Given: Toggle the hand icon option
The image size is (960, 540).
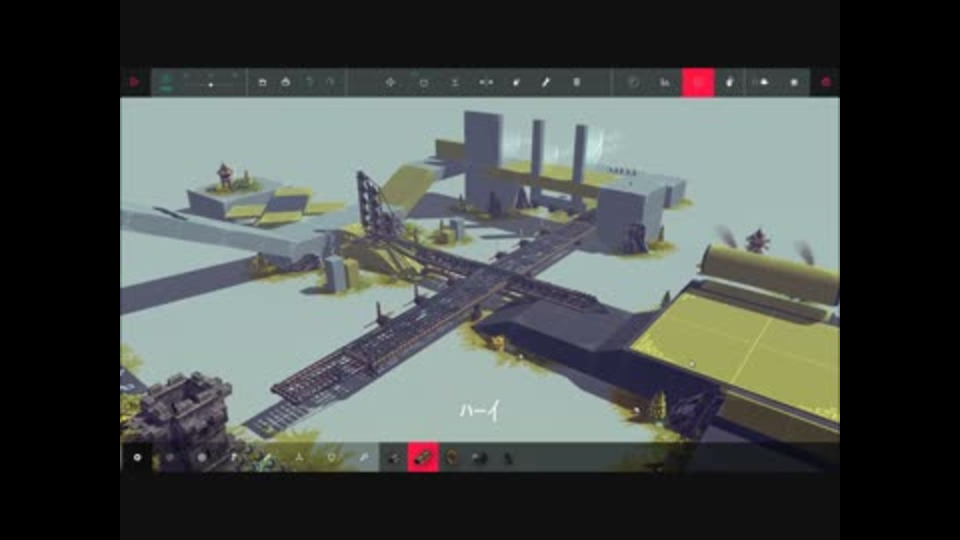Looking at the screenshot, I should click(x=730, y=82).
